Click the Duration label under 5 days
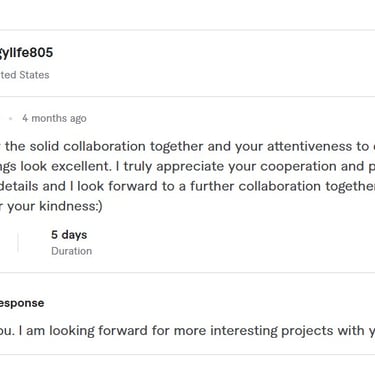Screen dimensions: 375x366 click(x=71, y=251)
